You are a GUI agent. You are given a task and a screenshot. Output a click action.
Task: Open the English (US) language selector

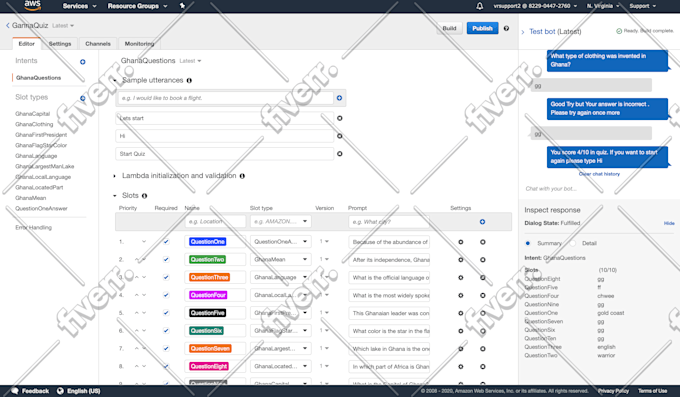click(78, 391)
